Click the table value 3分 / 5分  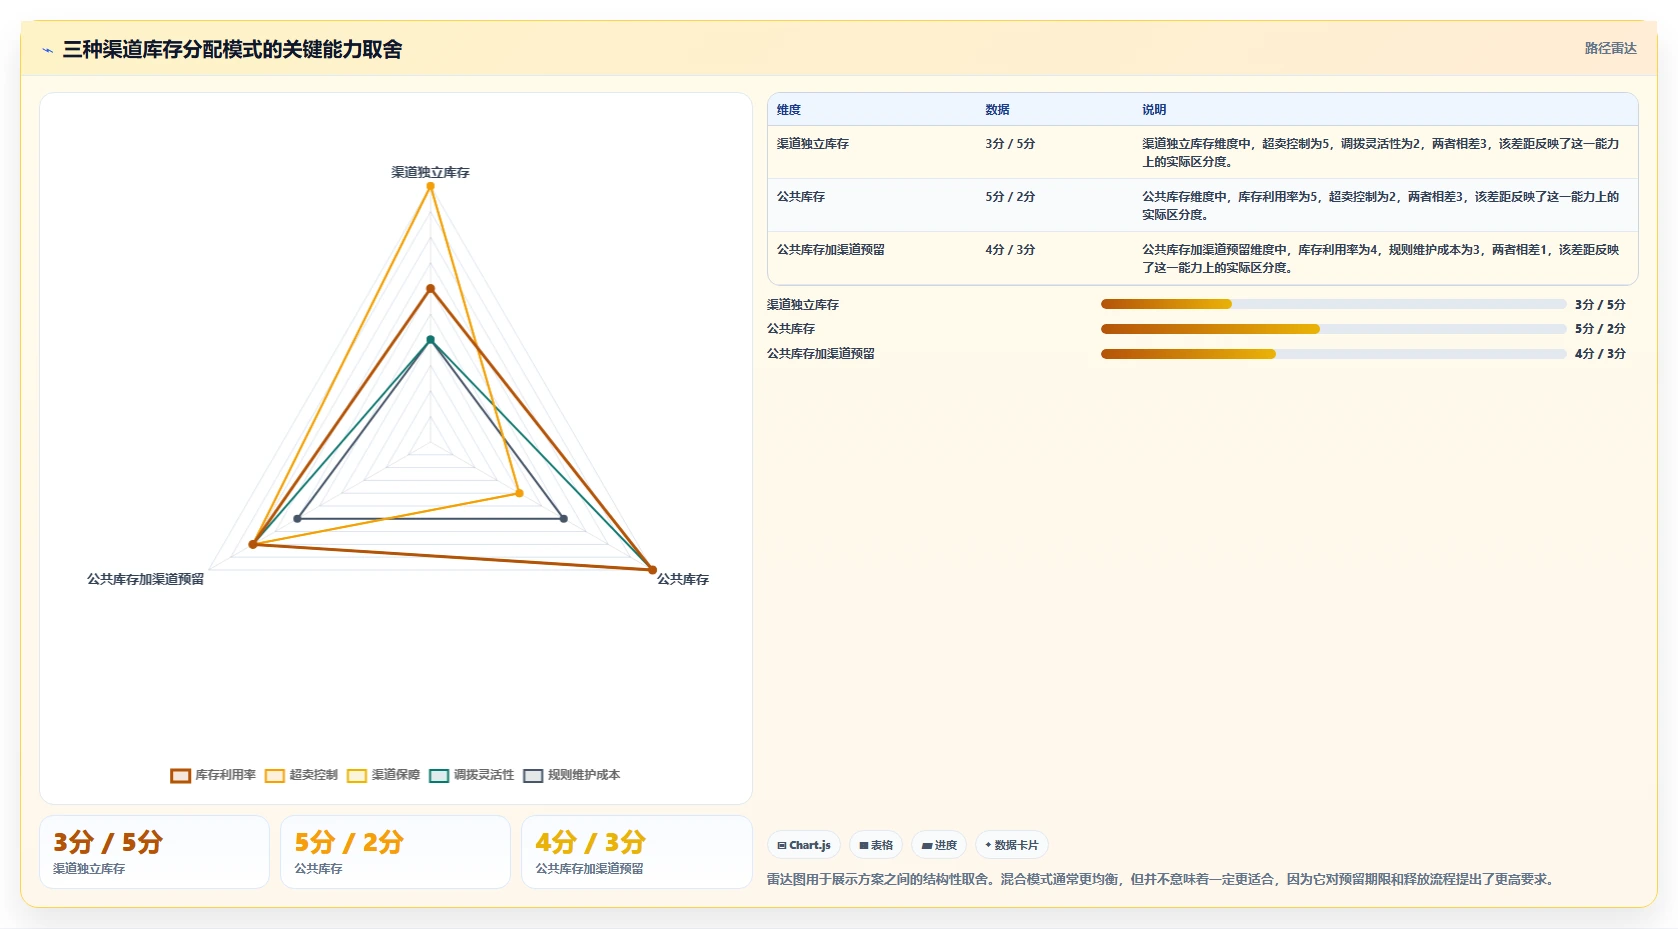click(1010, 144)
